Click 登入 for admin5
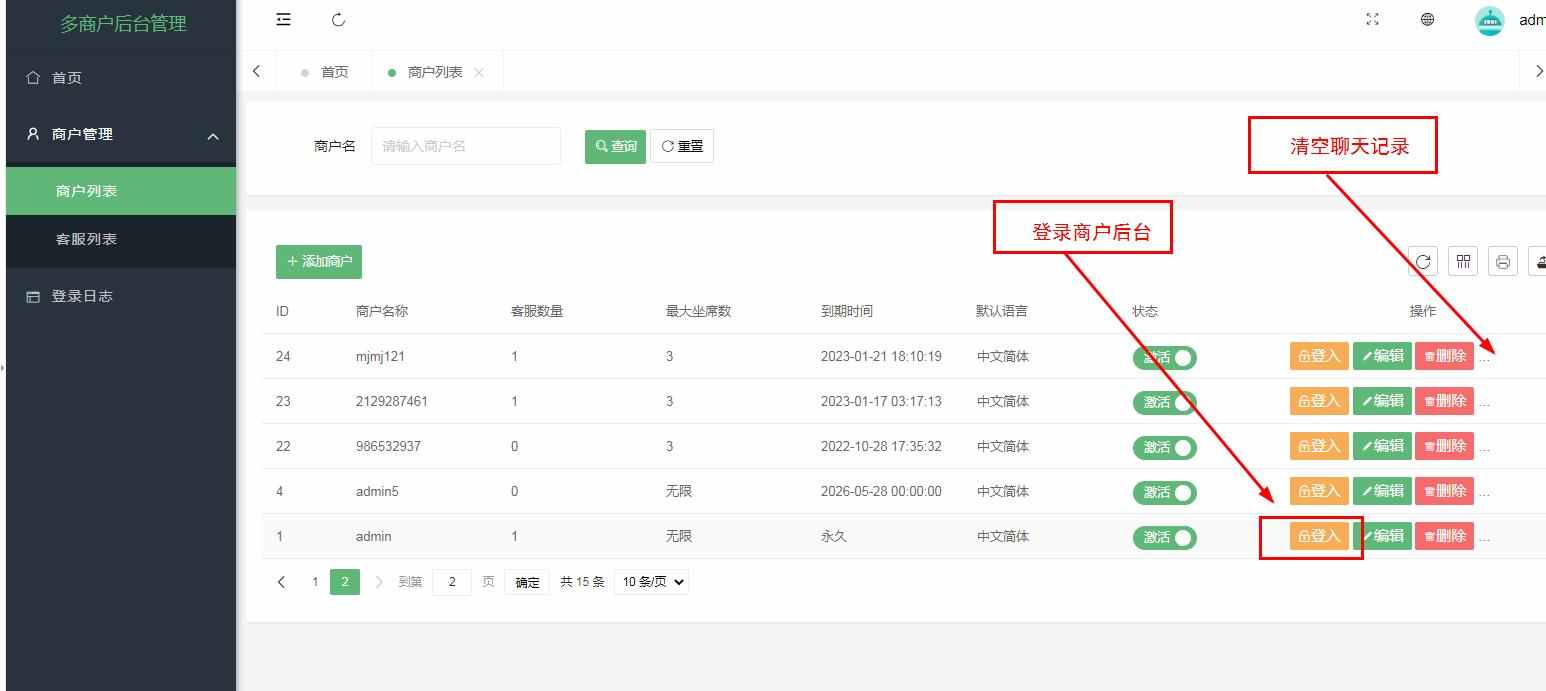1546x691 pixels. (1319, 491)
